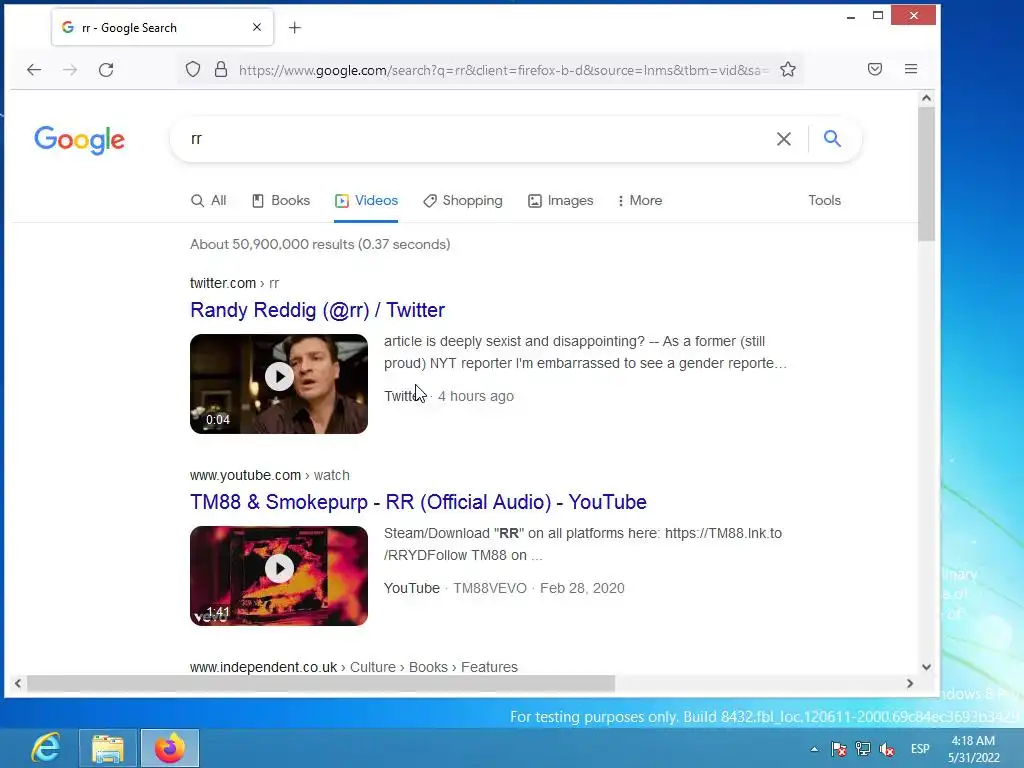This screenshot has width=1024, height=768.
Task: Bookmark this page with the star icon
Action: click(788, 69)
